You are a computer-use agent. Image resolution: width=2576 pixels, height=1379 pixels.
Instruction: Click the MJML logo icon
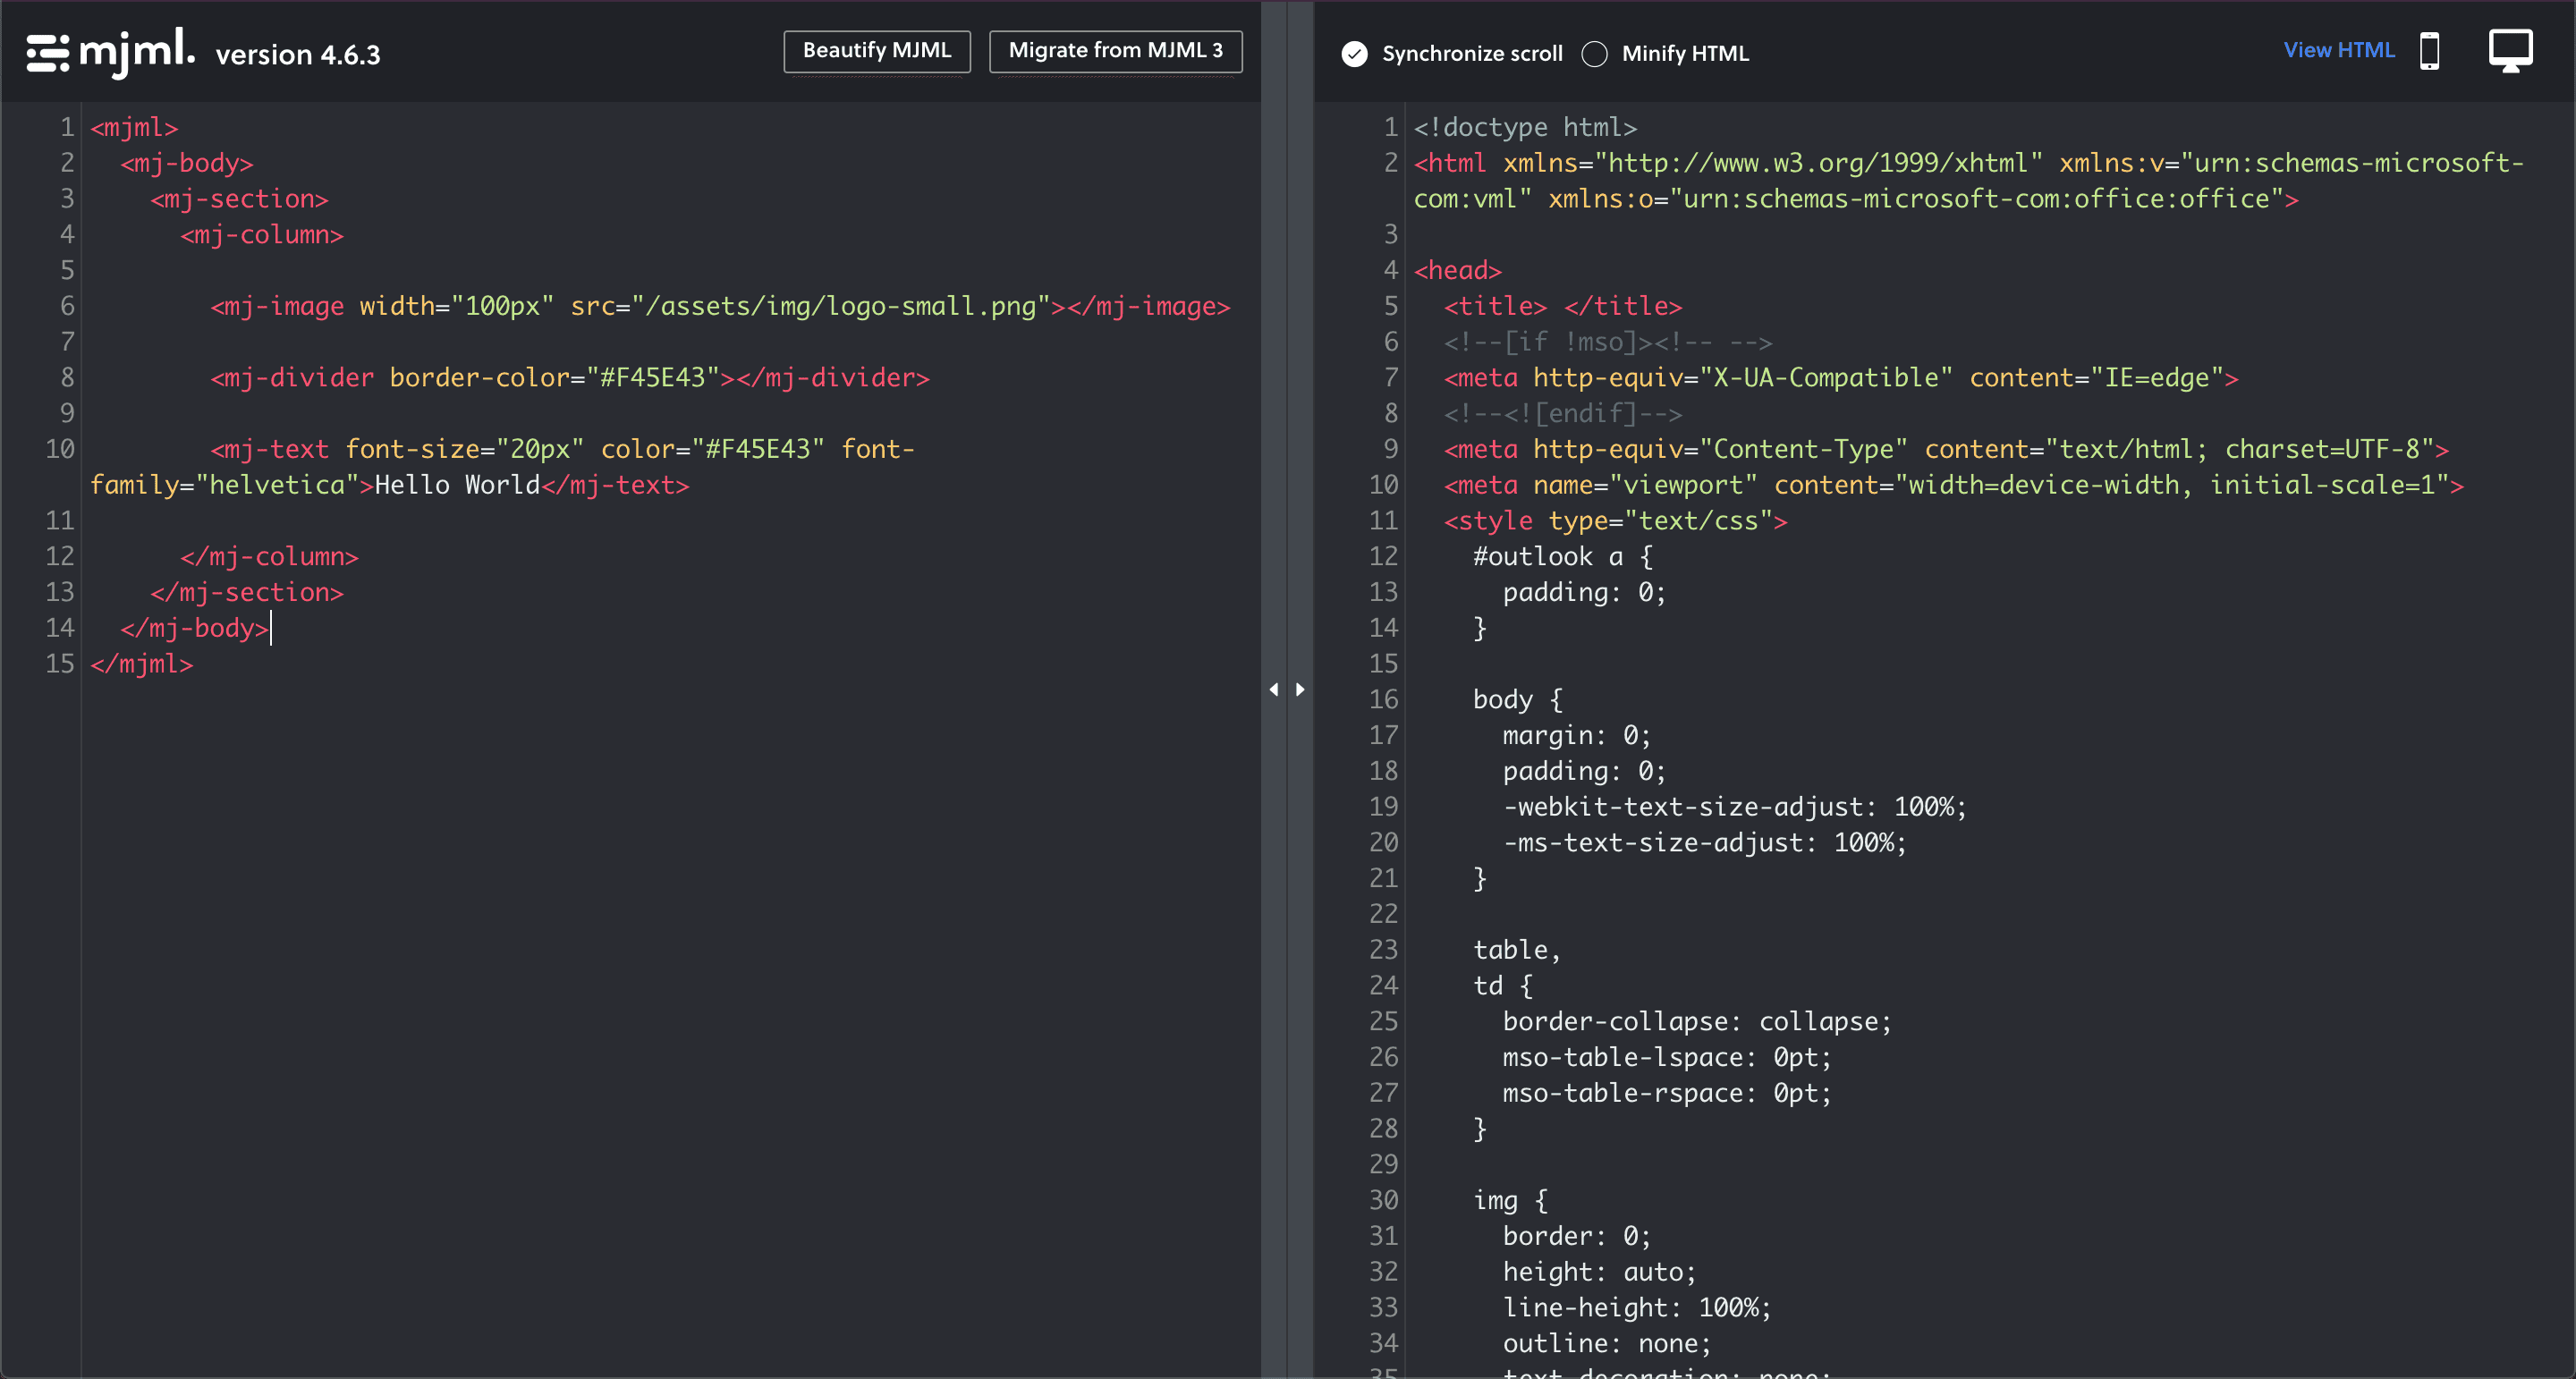click(x=47, y=52)
